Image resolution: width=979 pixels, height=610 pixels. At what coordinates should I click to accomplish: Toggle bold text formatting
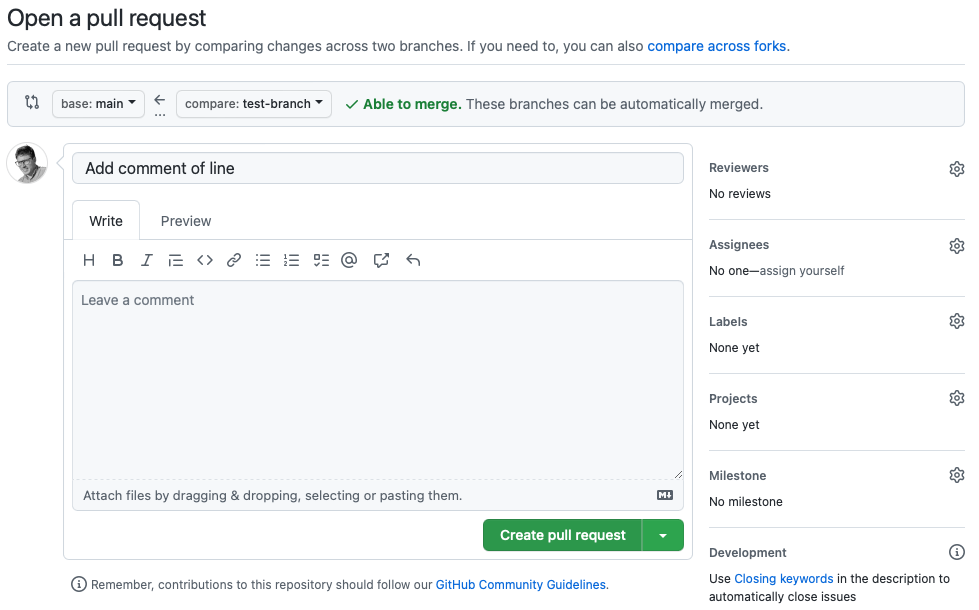pos(118,260)
